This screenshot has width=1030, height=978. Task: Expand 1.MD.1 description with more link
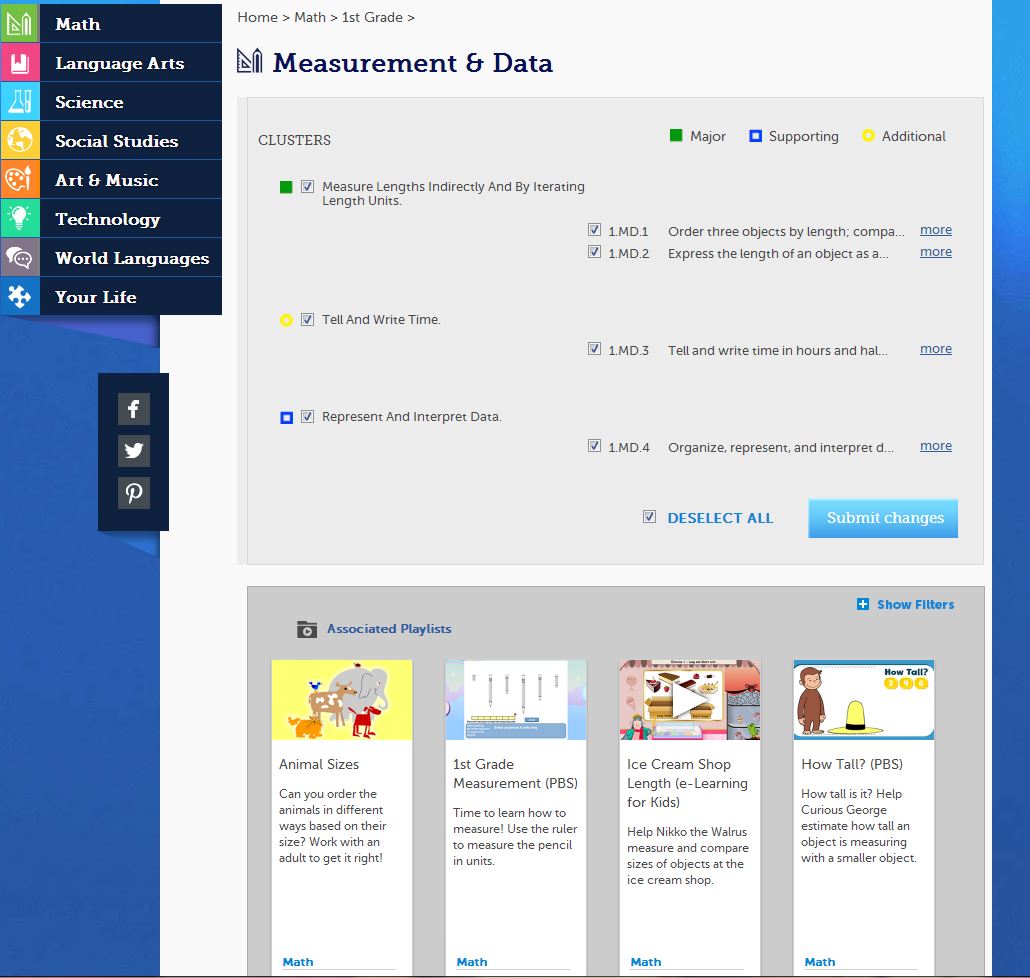pos(935,230)
